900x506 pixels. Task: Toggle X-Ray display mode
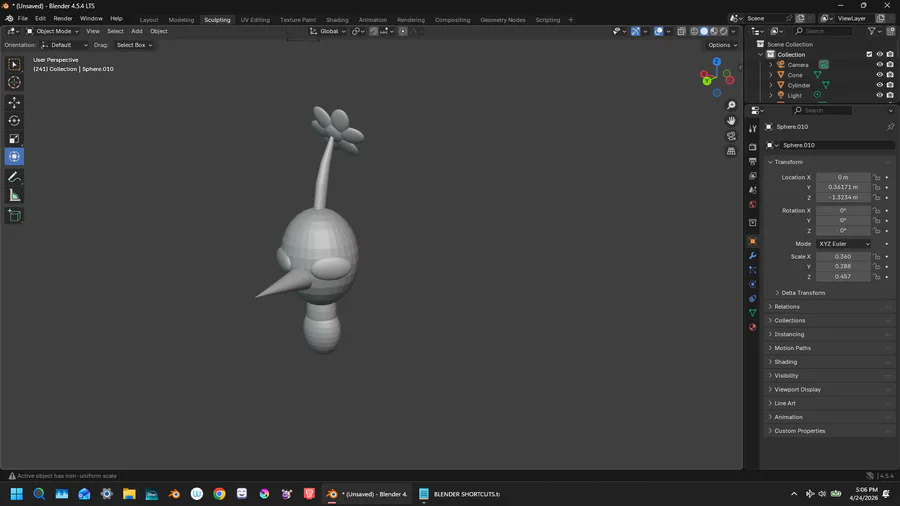pyautogui.click(x=681, y=32)
